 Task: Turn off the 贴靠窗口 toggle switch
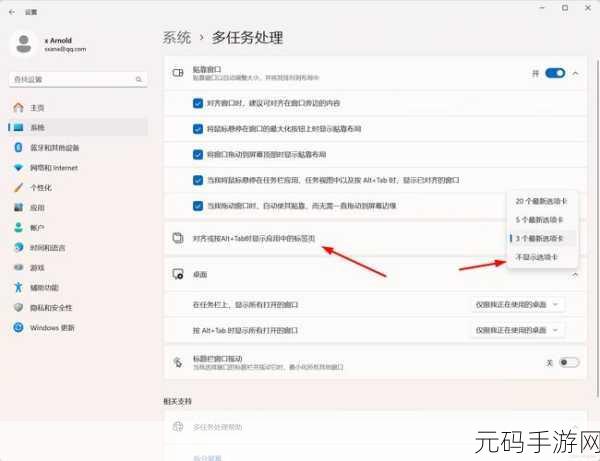point(555,73)
